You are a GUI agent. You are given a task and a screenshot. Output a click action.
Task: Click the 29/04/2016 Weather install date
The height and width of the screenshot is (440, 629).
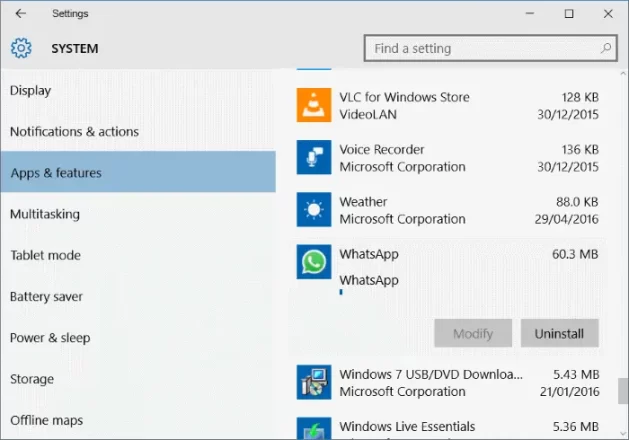(x=566, y=219)
